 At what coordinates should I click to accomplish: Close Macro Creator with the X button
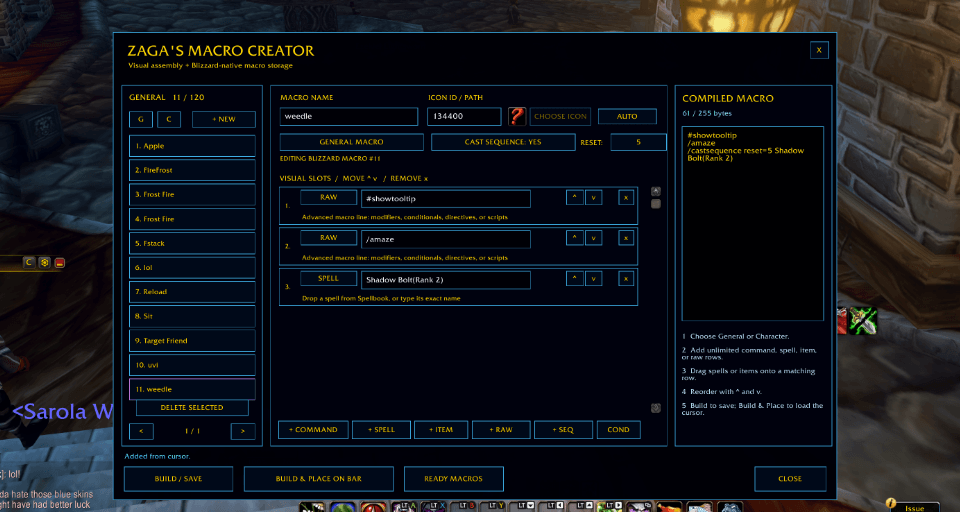(819, 50)
